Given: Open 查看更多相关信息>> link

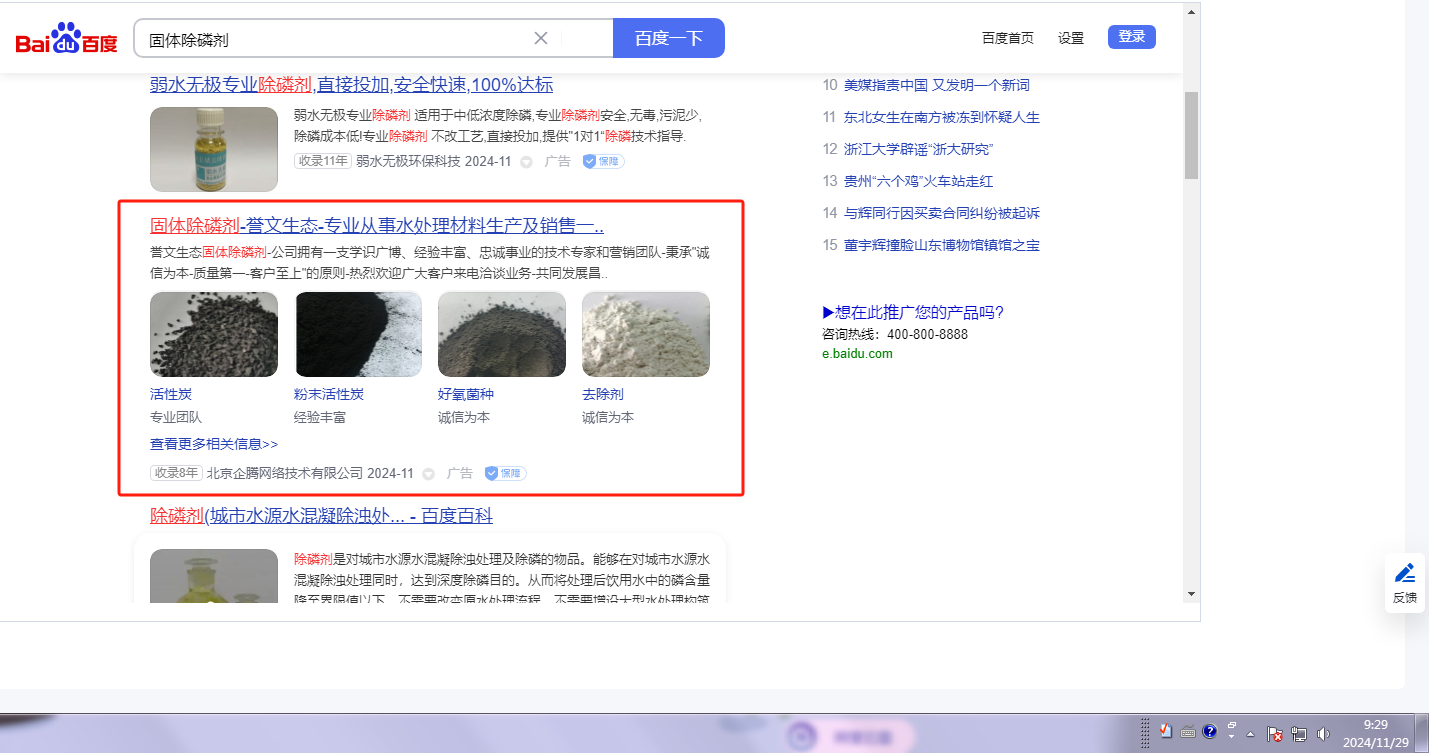Looking at the screenshot, I should pos(214,444).
